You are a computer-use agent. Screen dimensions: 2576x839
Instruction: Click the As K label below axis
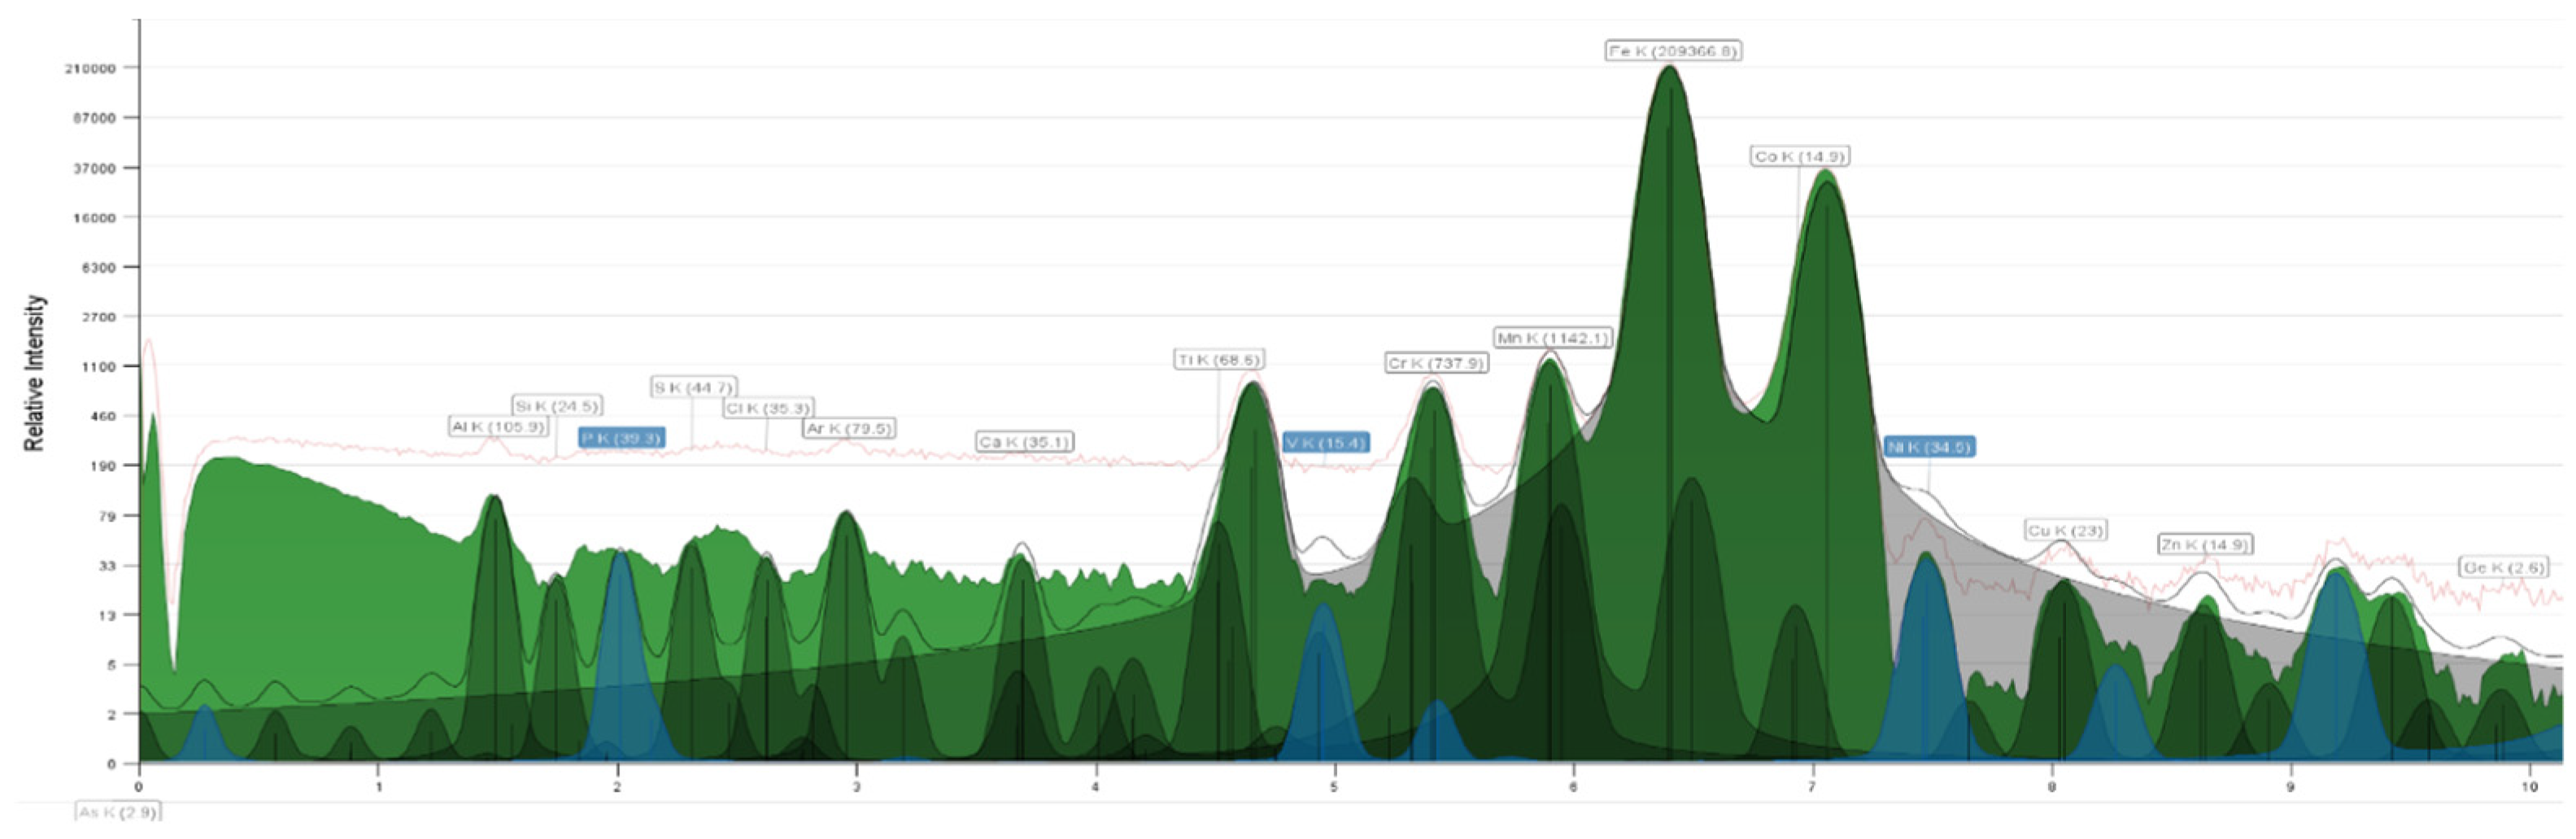118,812
